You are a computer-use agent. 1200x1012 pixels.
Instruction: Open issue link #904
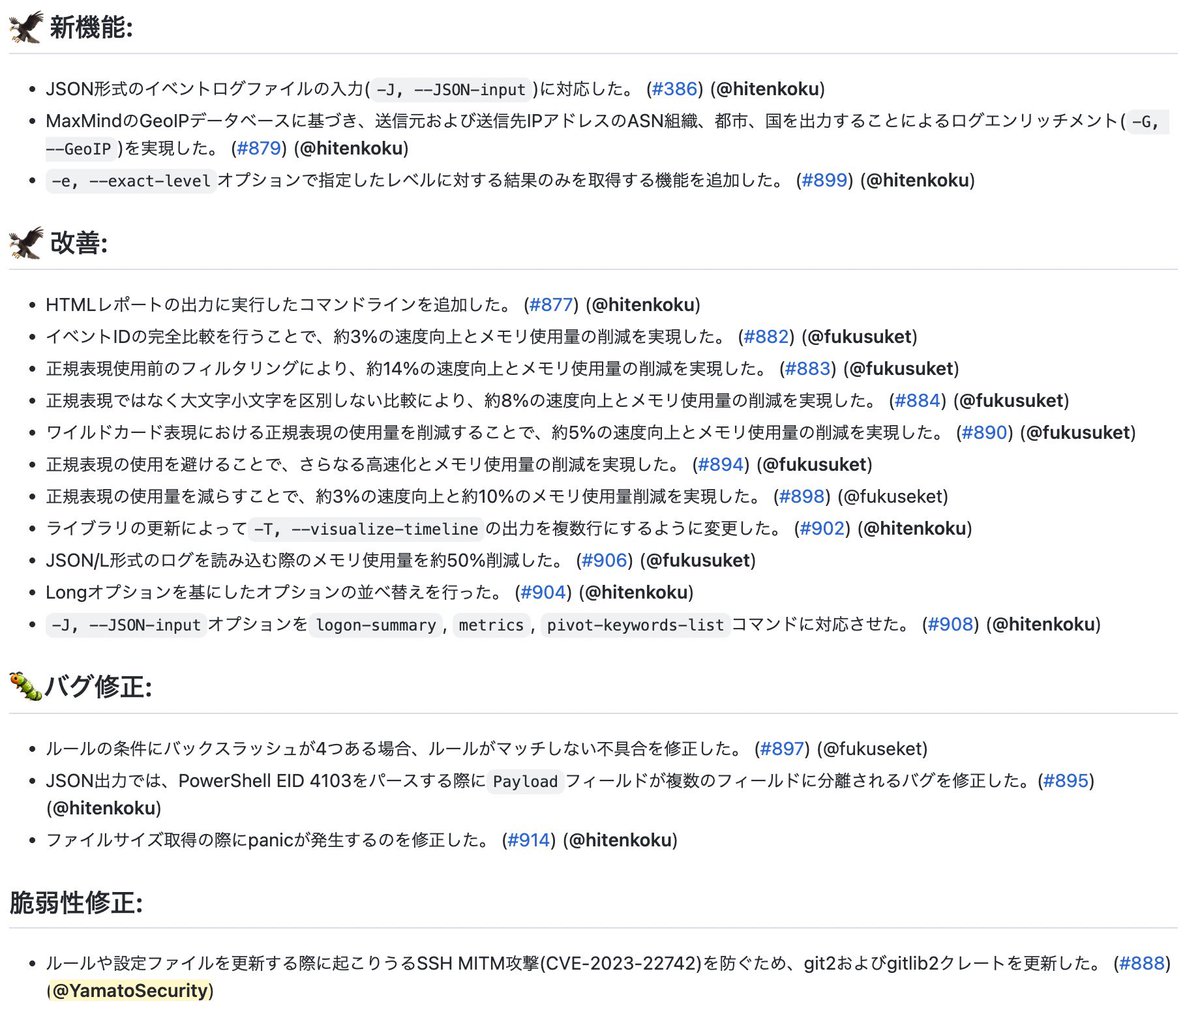544,593
